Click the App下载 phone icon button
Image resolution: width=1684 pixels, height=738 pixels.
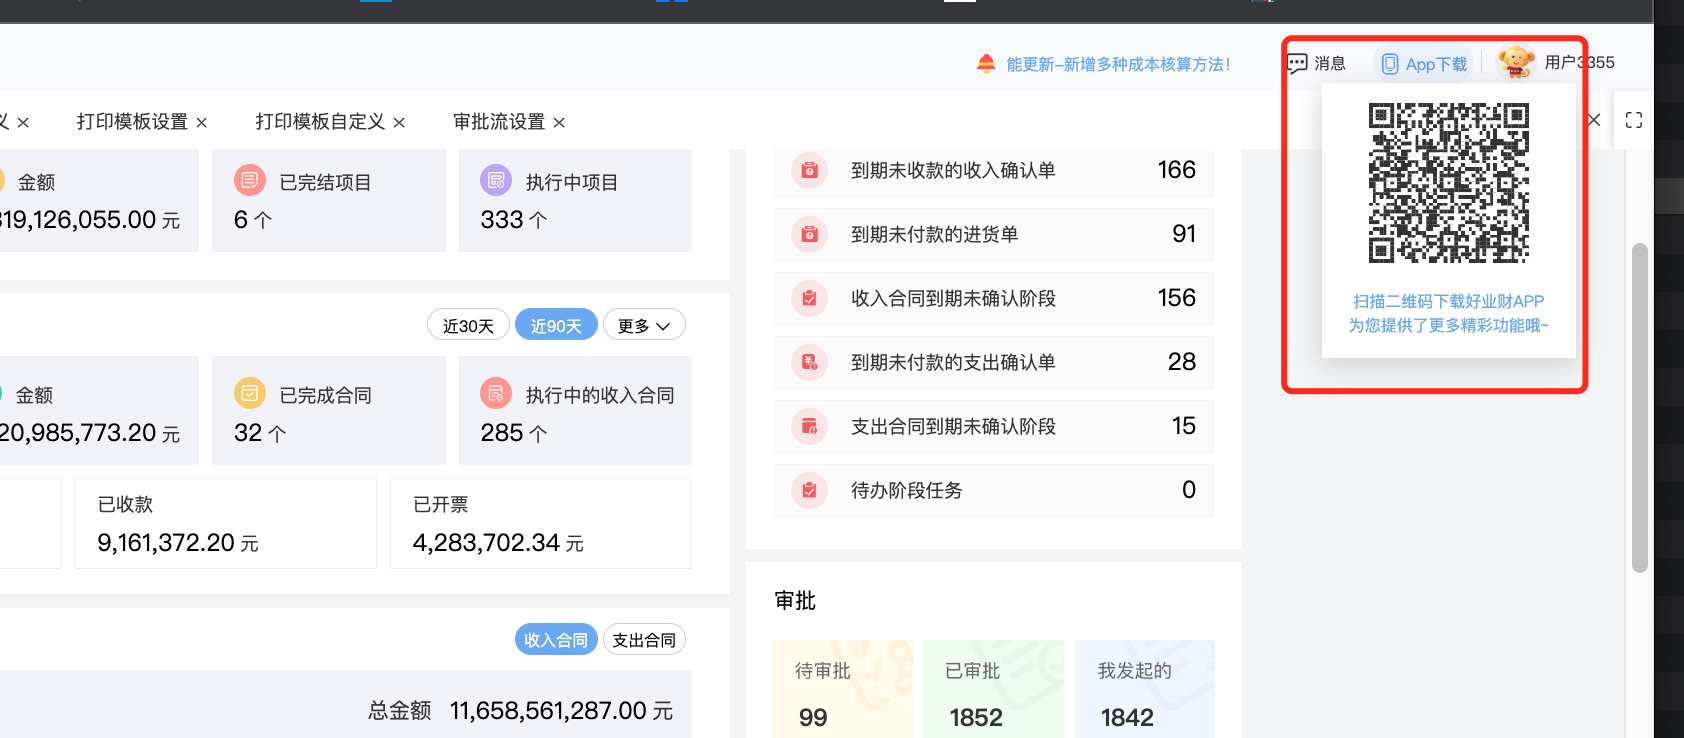(1390, 64)
